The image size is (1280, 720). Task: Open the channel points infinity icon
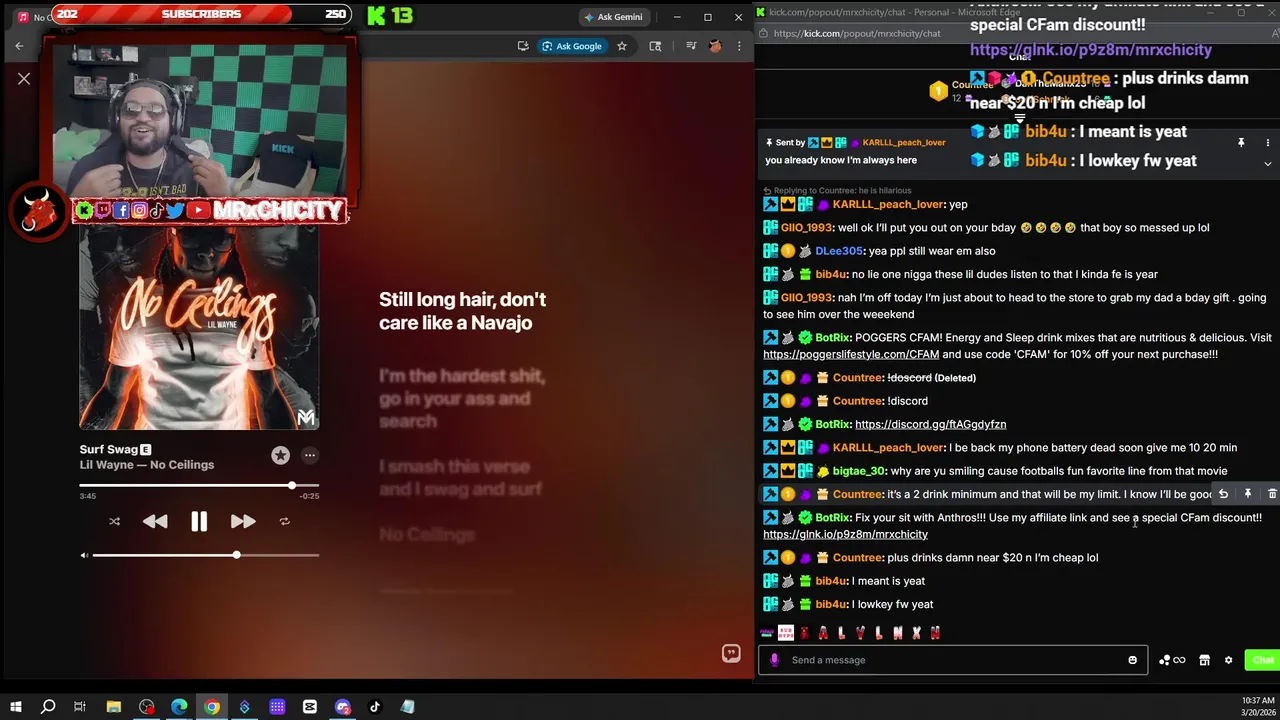pos(1172,660)
